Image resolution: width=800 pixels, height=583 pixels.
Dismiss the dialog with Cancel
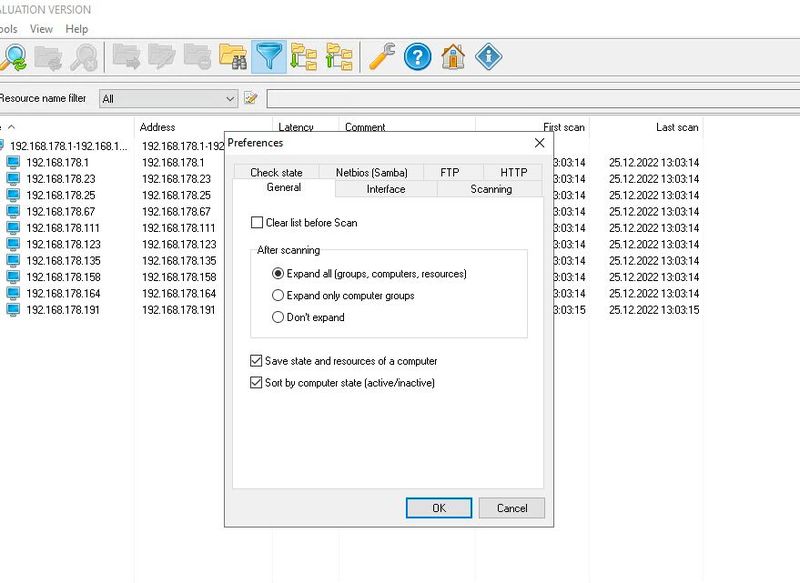(511, 508)
